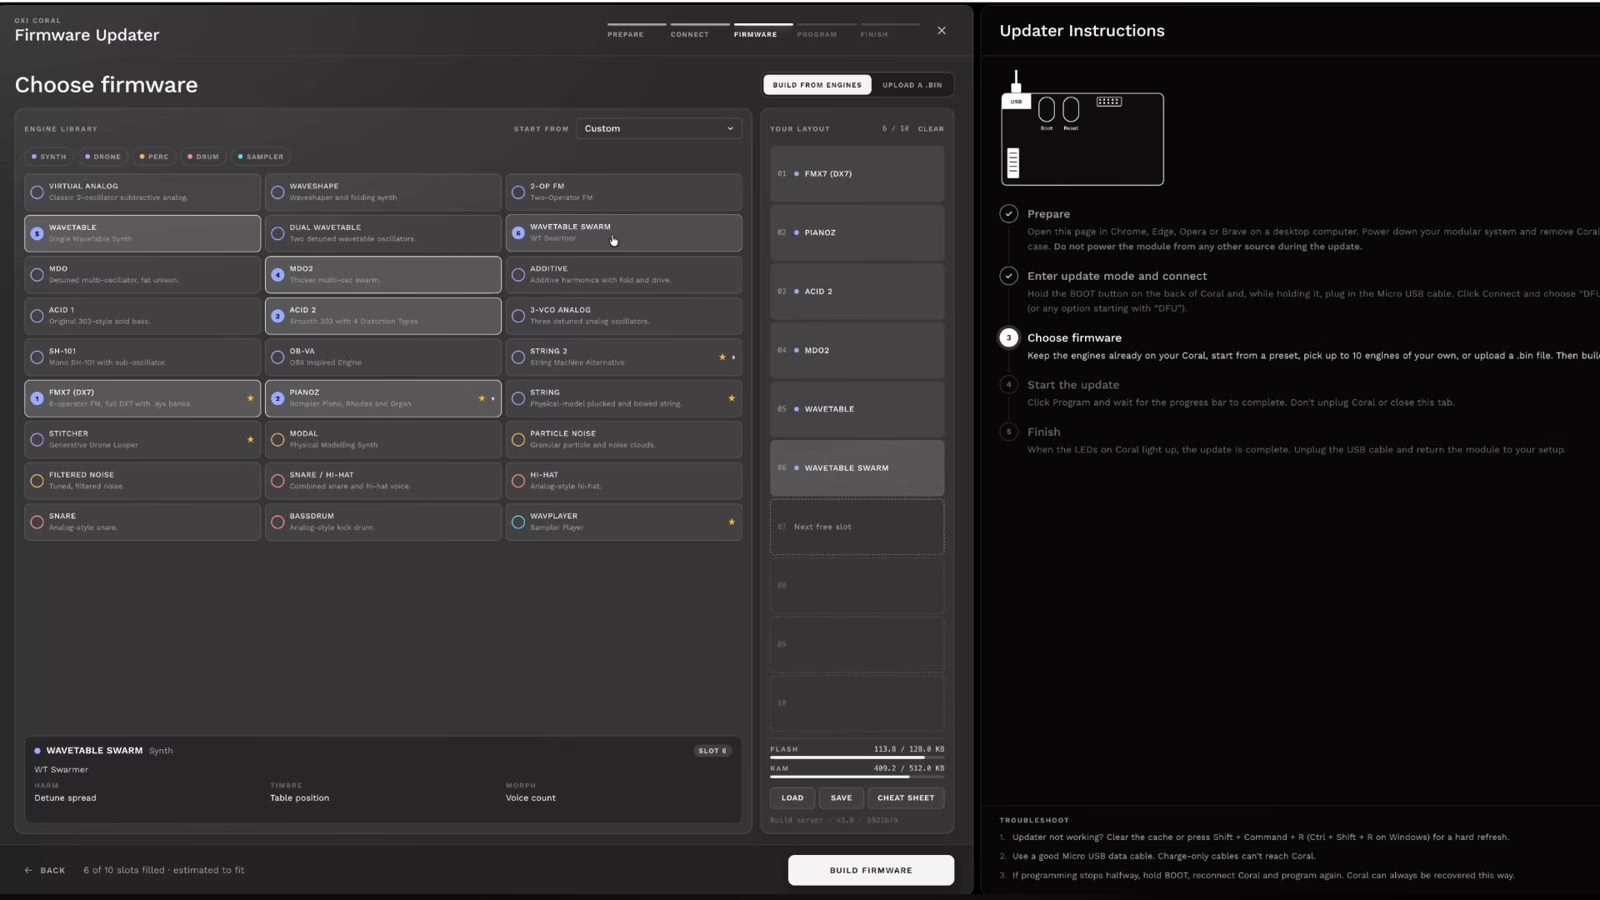This screenshot has width=1600, height=900.
Task: Click the BUILD FIRMWARE button
Action: click(x=871, y=870)
